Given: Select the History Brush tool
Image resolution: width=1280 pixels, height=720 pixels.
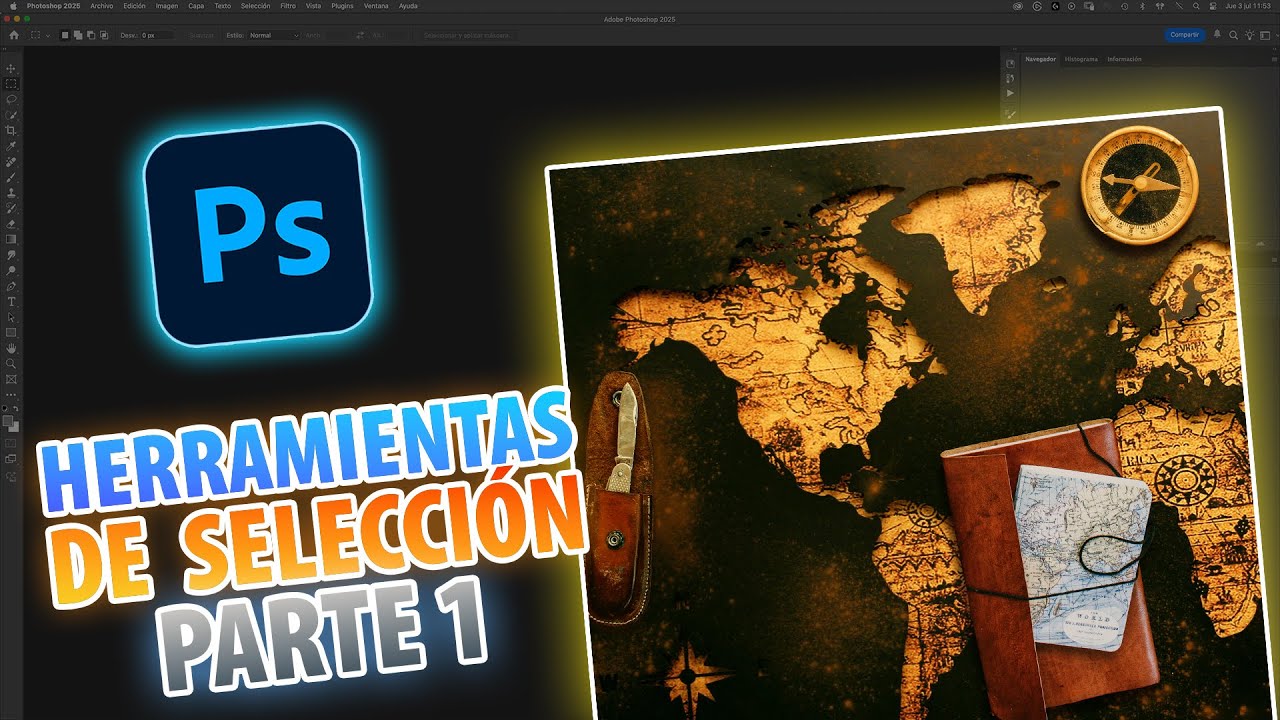Looking at the screenshot, I should [x=12, y=208].
